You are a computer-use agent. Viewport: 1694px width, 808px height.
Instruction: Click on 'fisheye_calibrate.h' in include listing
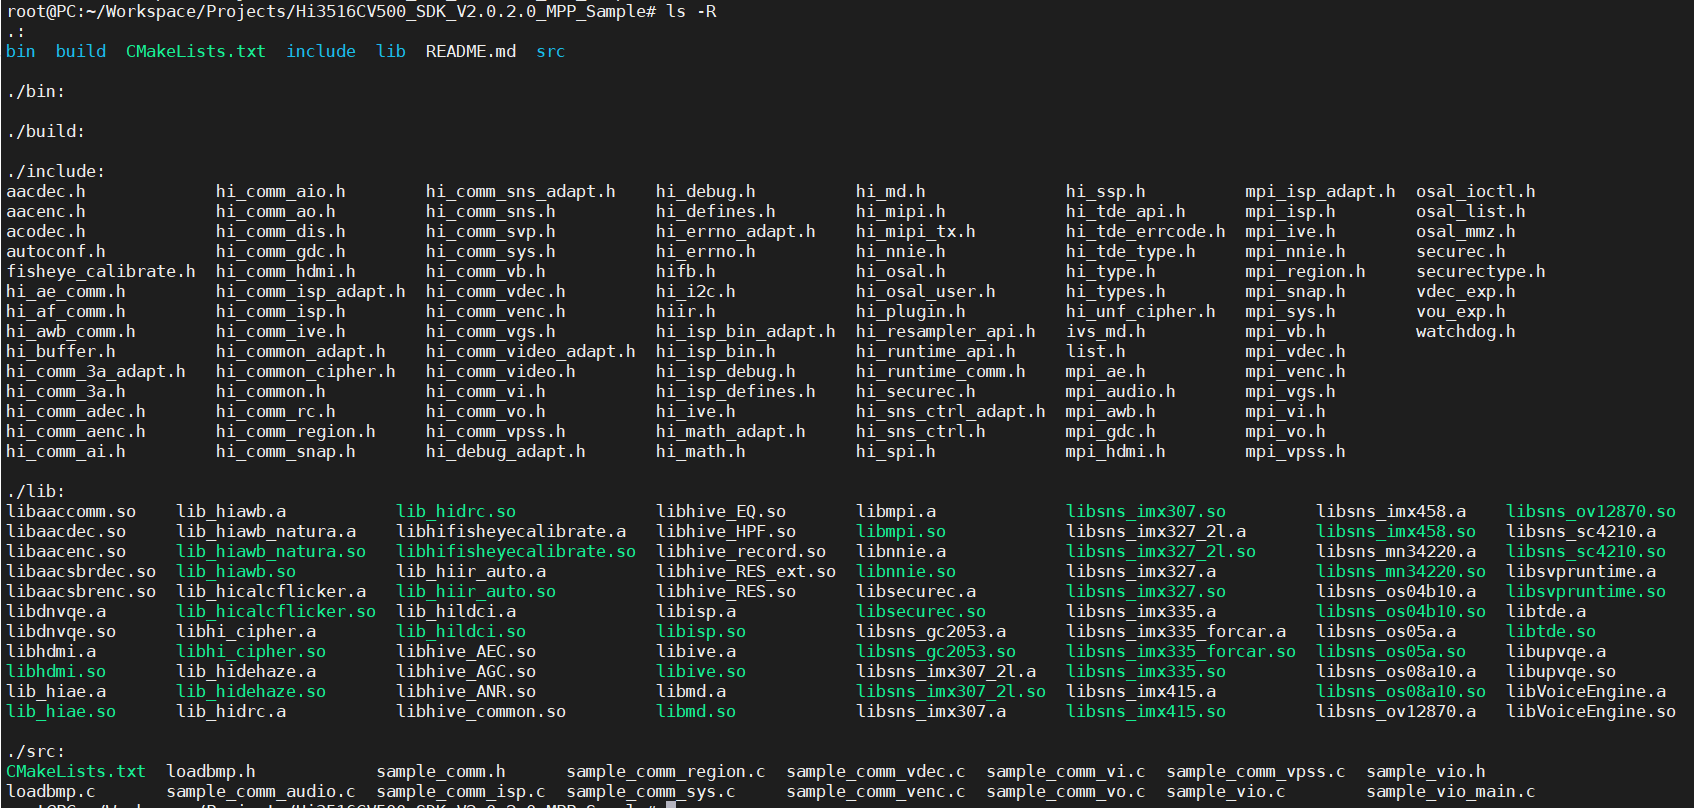click(101, 271)
